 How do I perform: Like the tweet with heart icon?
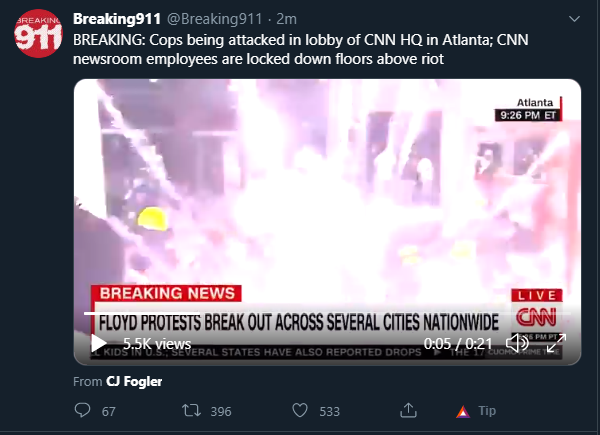pos(300,411)
